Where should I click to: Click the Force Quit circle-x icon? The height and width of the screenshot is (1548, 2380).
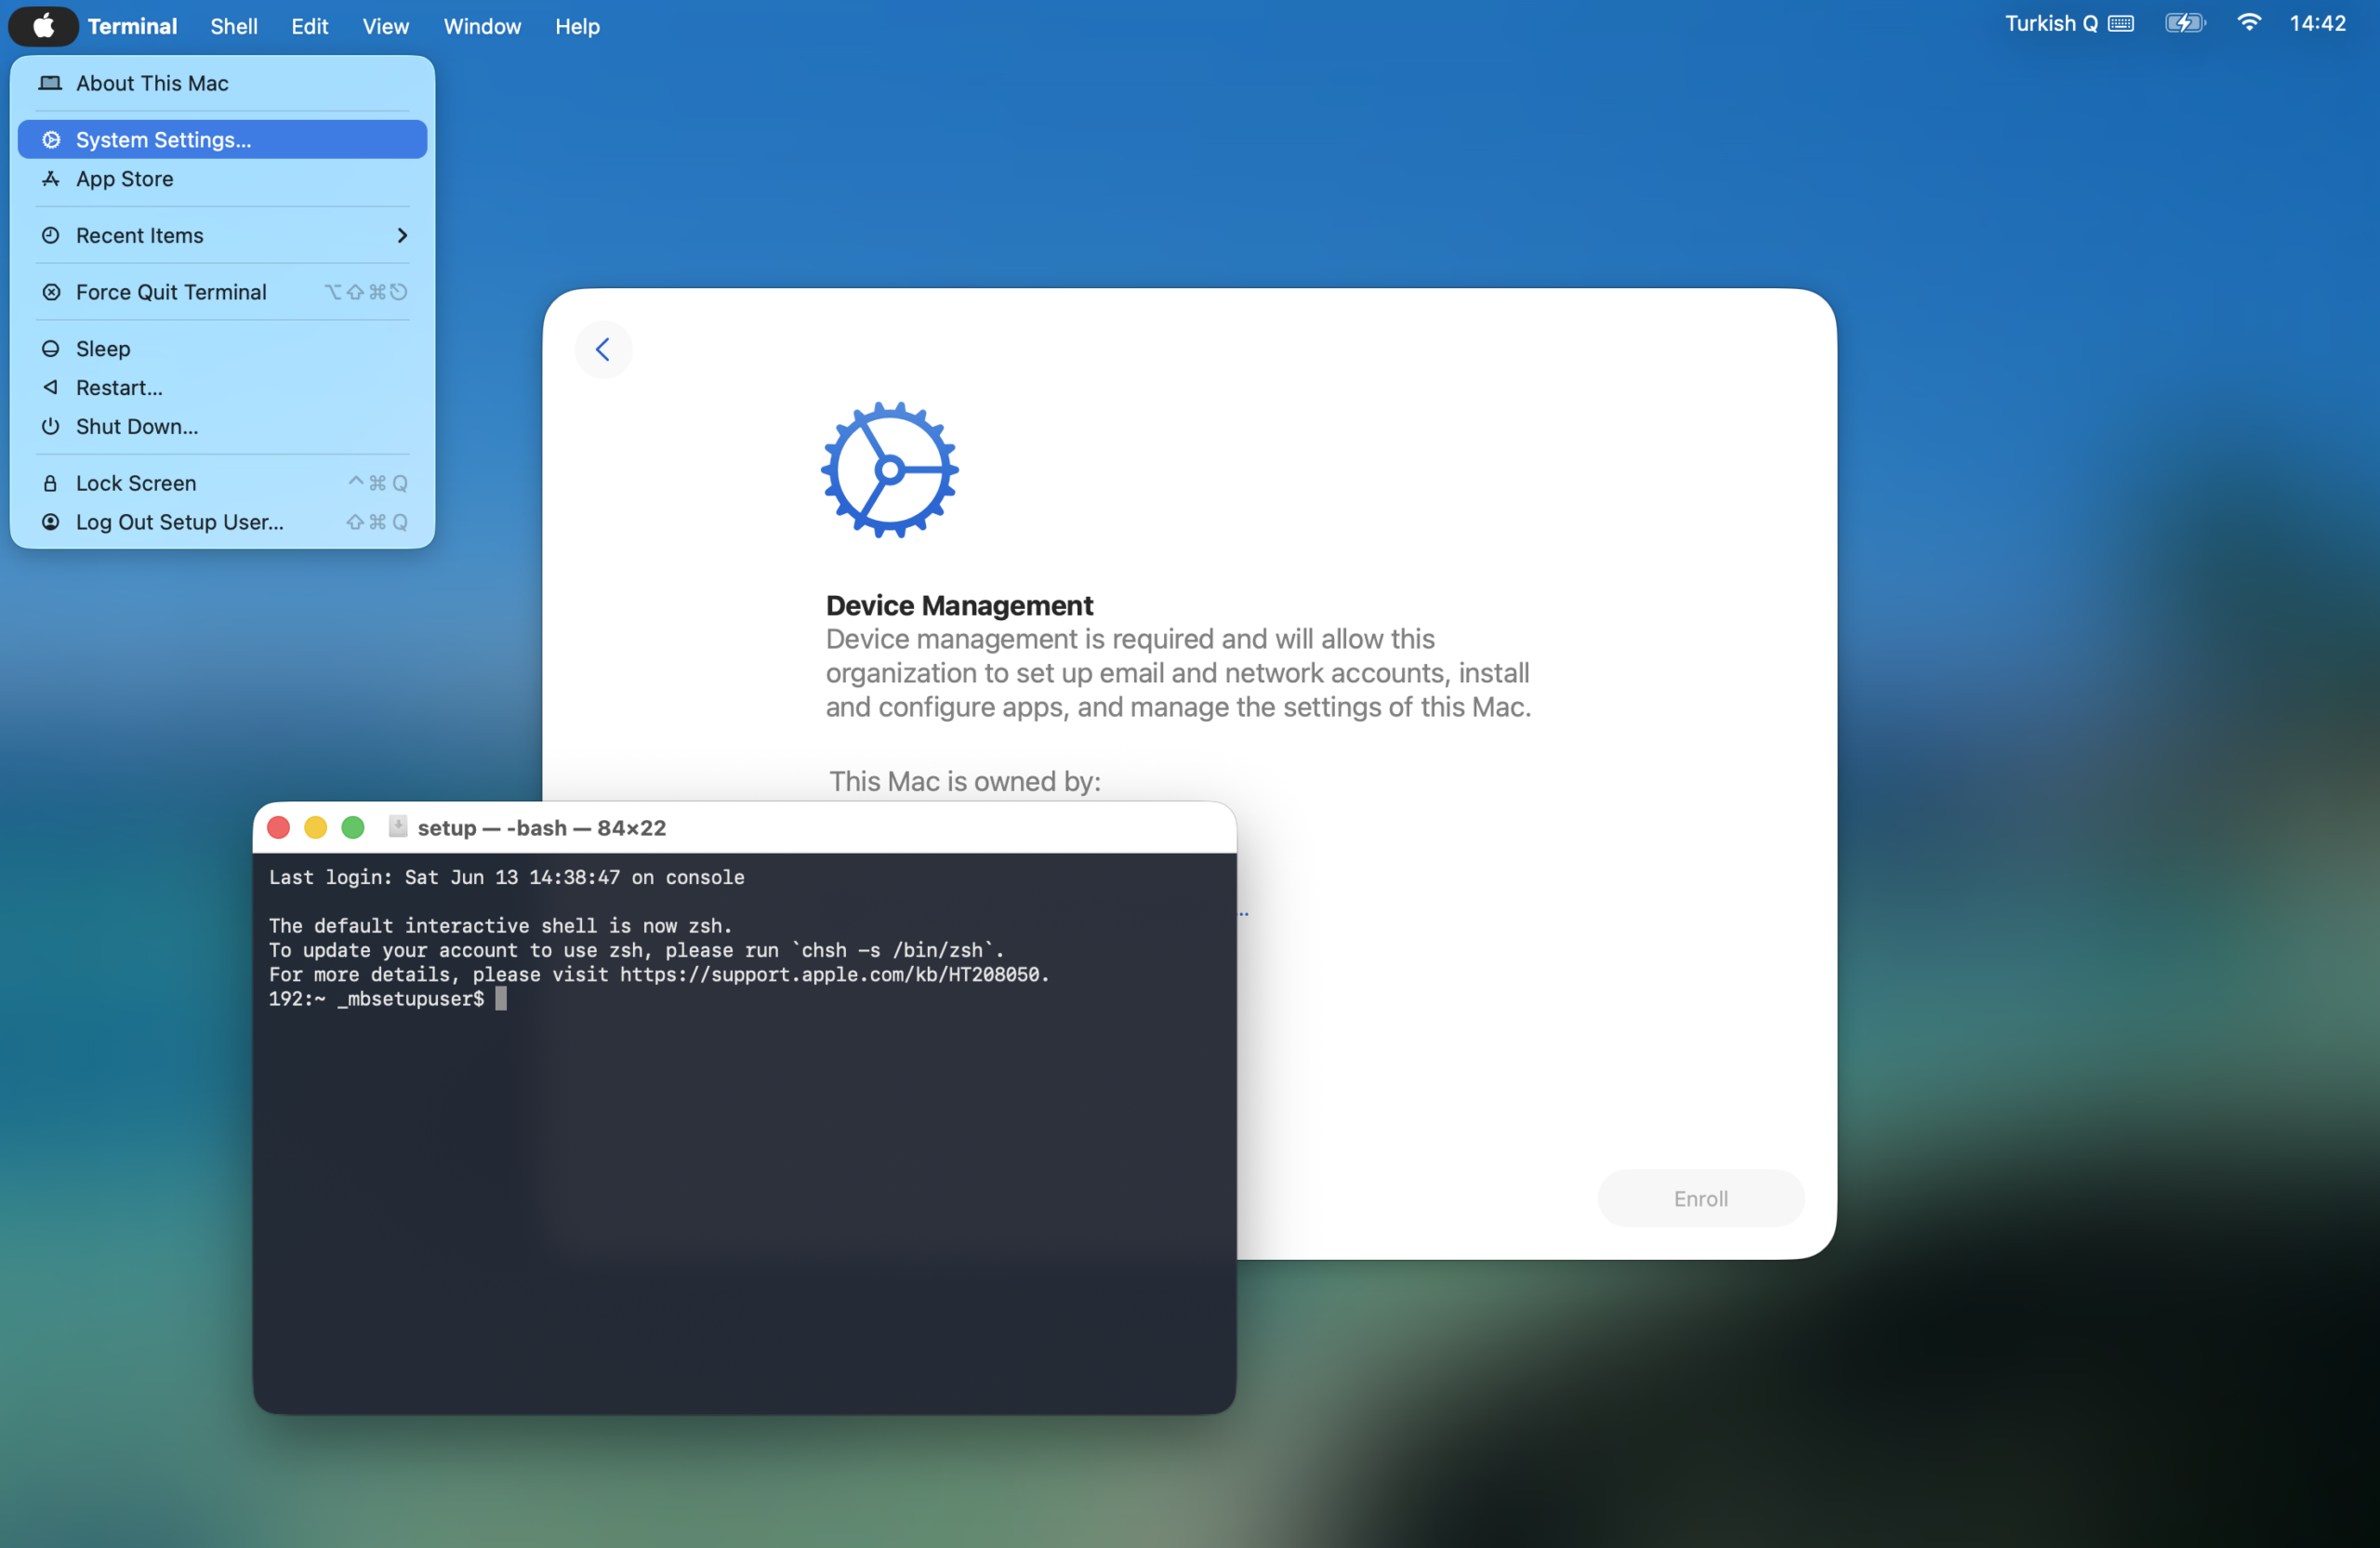pos(51,292)
